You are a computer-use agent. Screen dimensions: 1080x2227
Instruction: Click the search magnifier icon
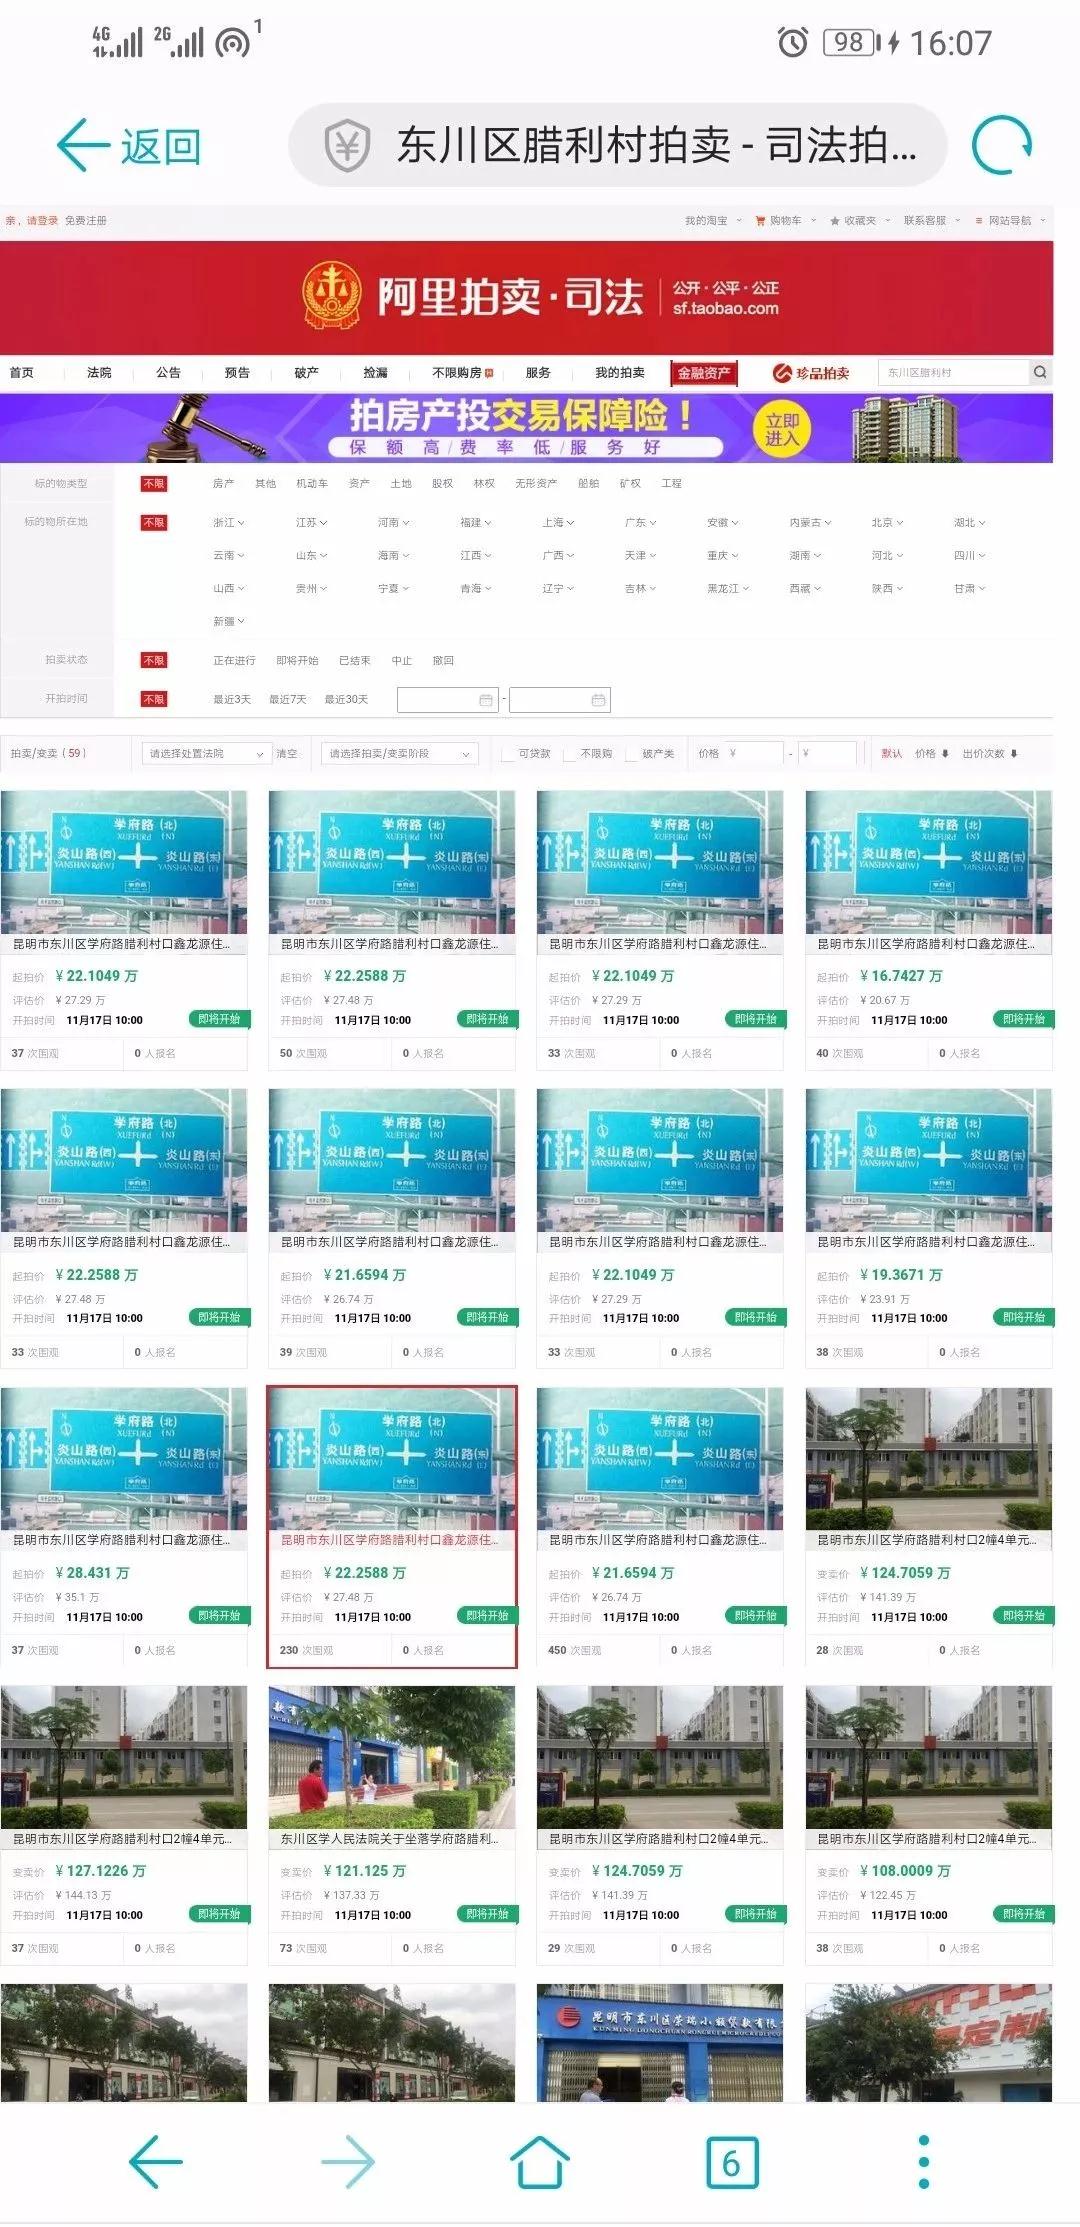coord(1040,372)
